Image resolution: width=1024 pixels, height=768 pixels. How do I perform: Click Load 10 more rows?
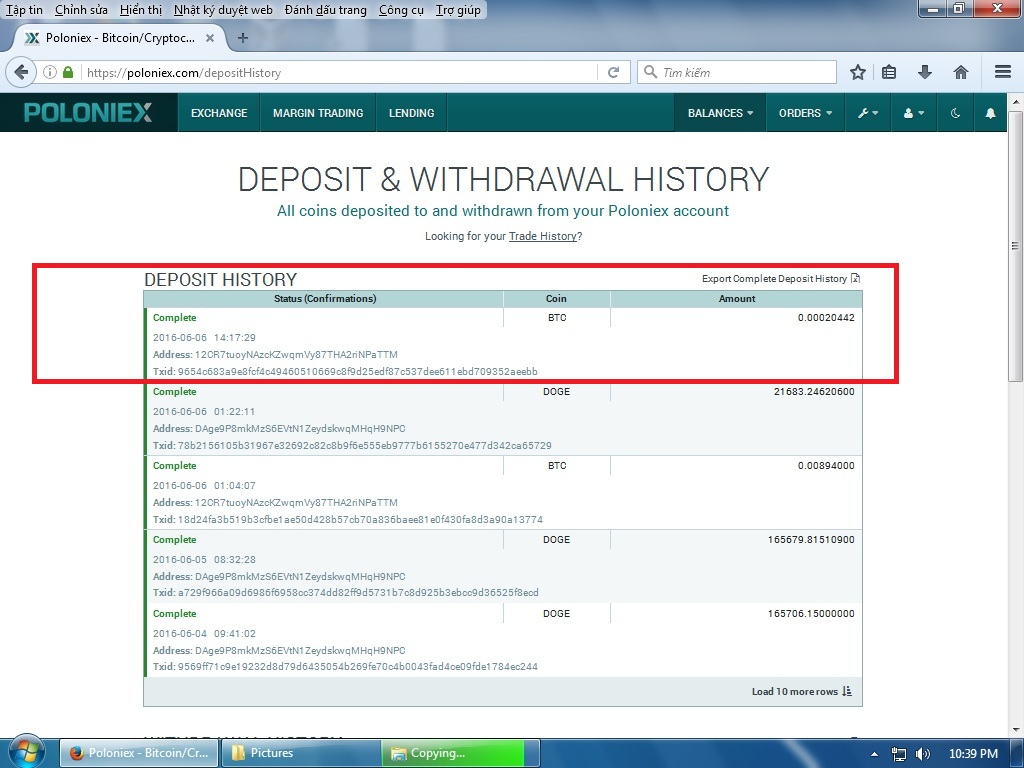click(x=795, y=691)
